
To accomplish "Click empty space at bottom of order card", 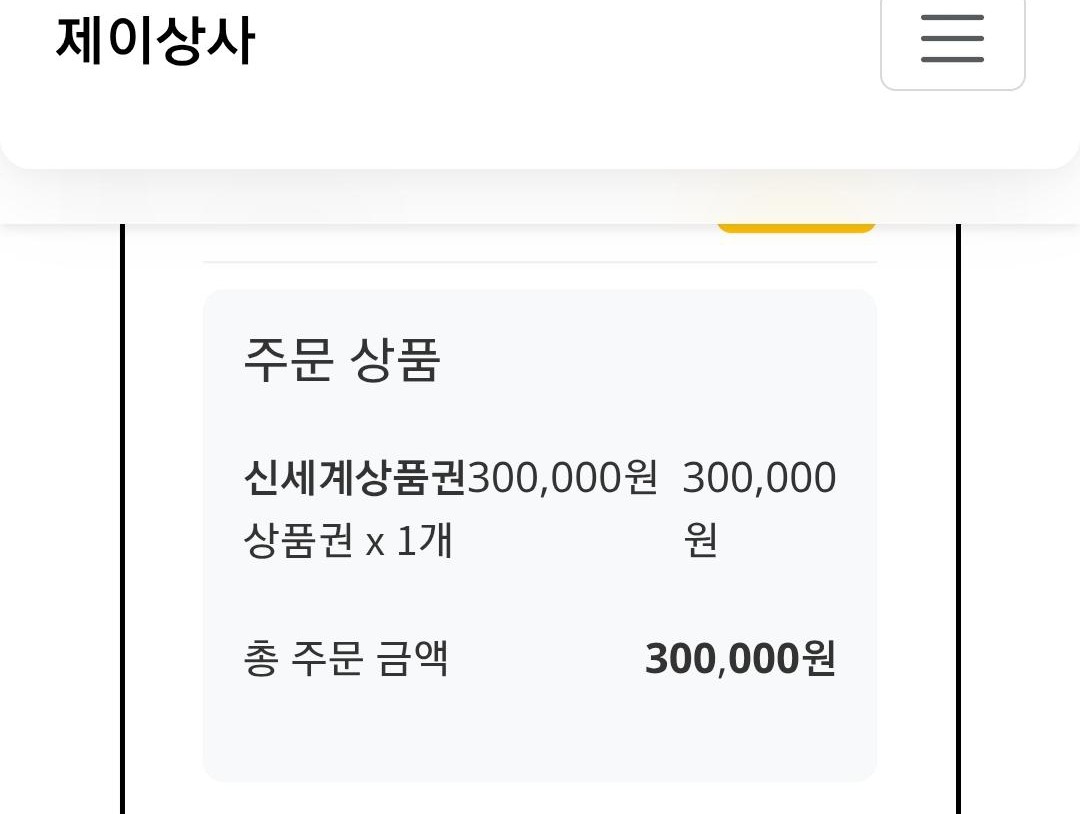I will [540, 740].
